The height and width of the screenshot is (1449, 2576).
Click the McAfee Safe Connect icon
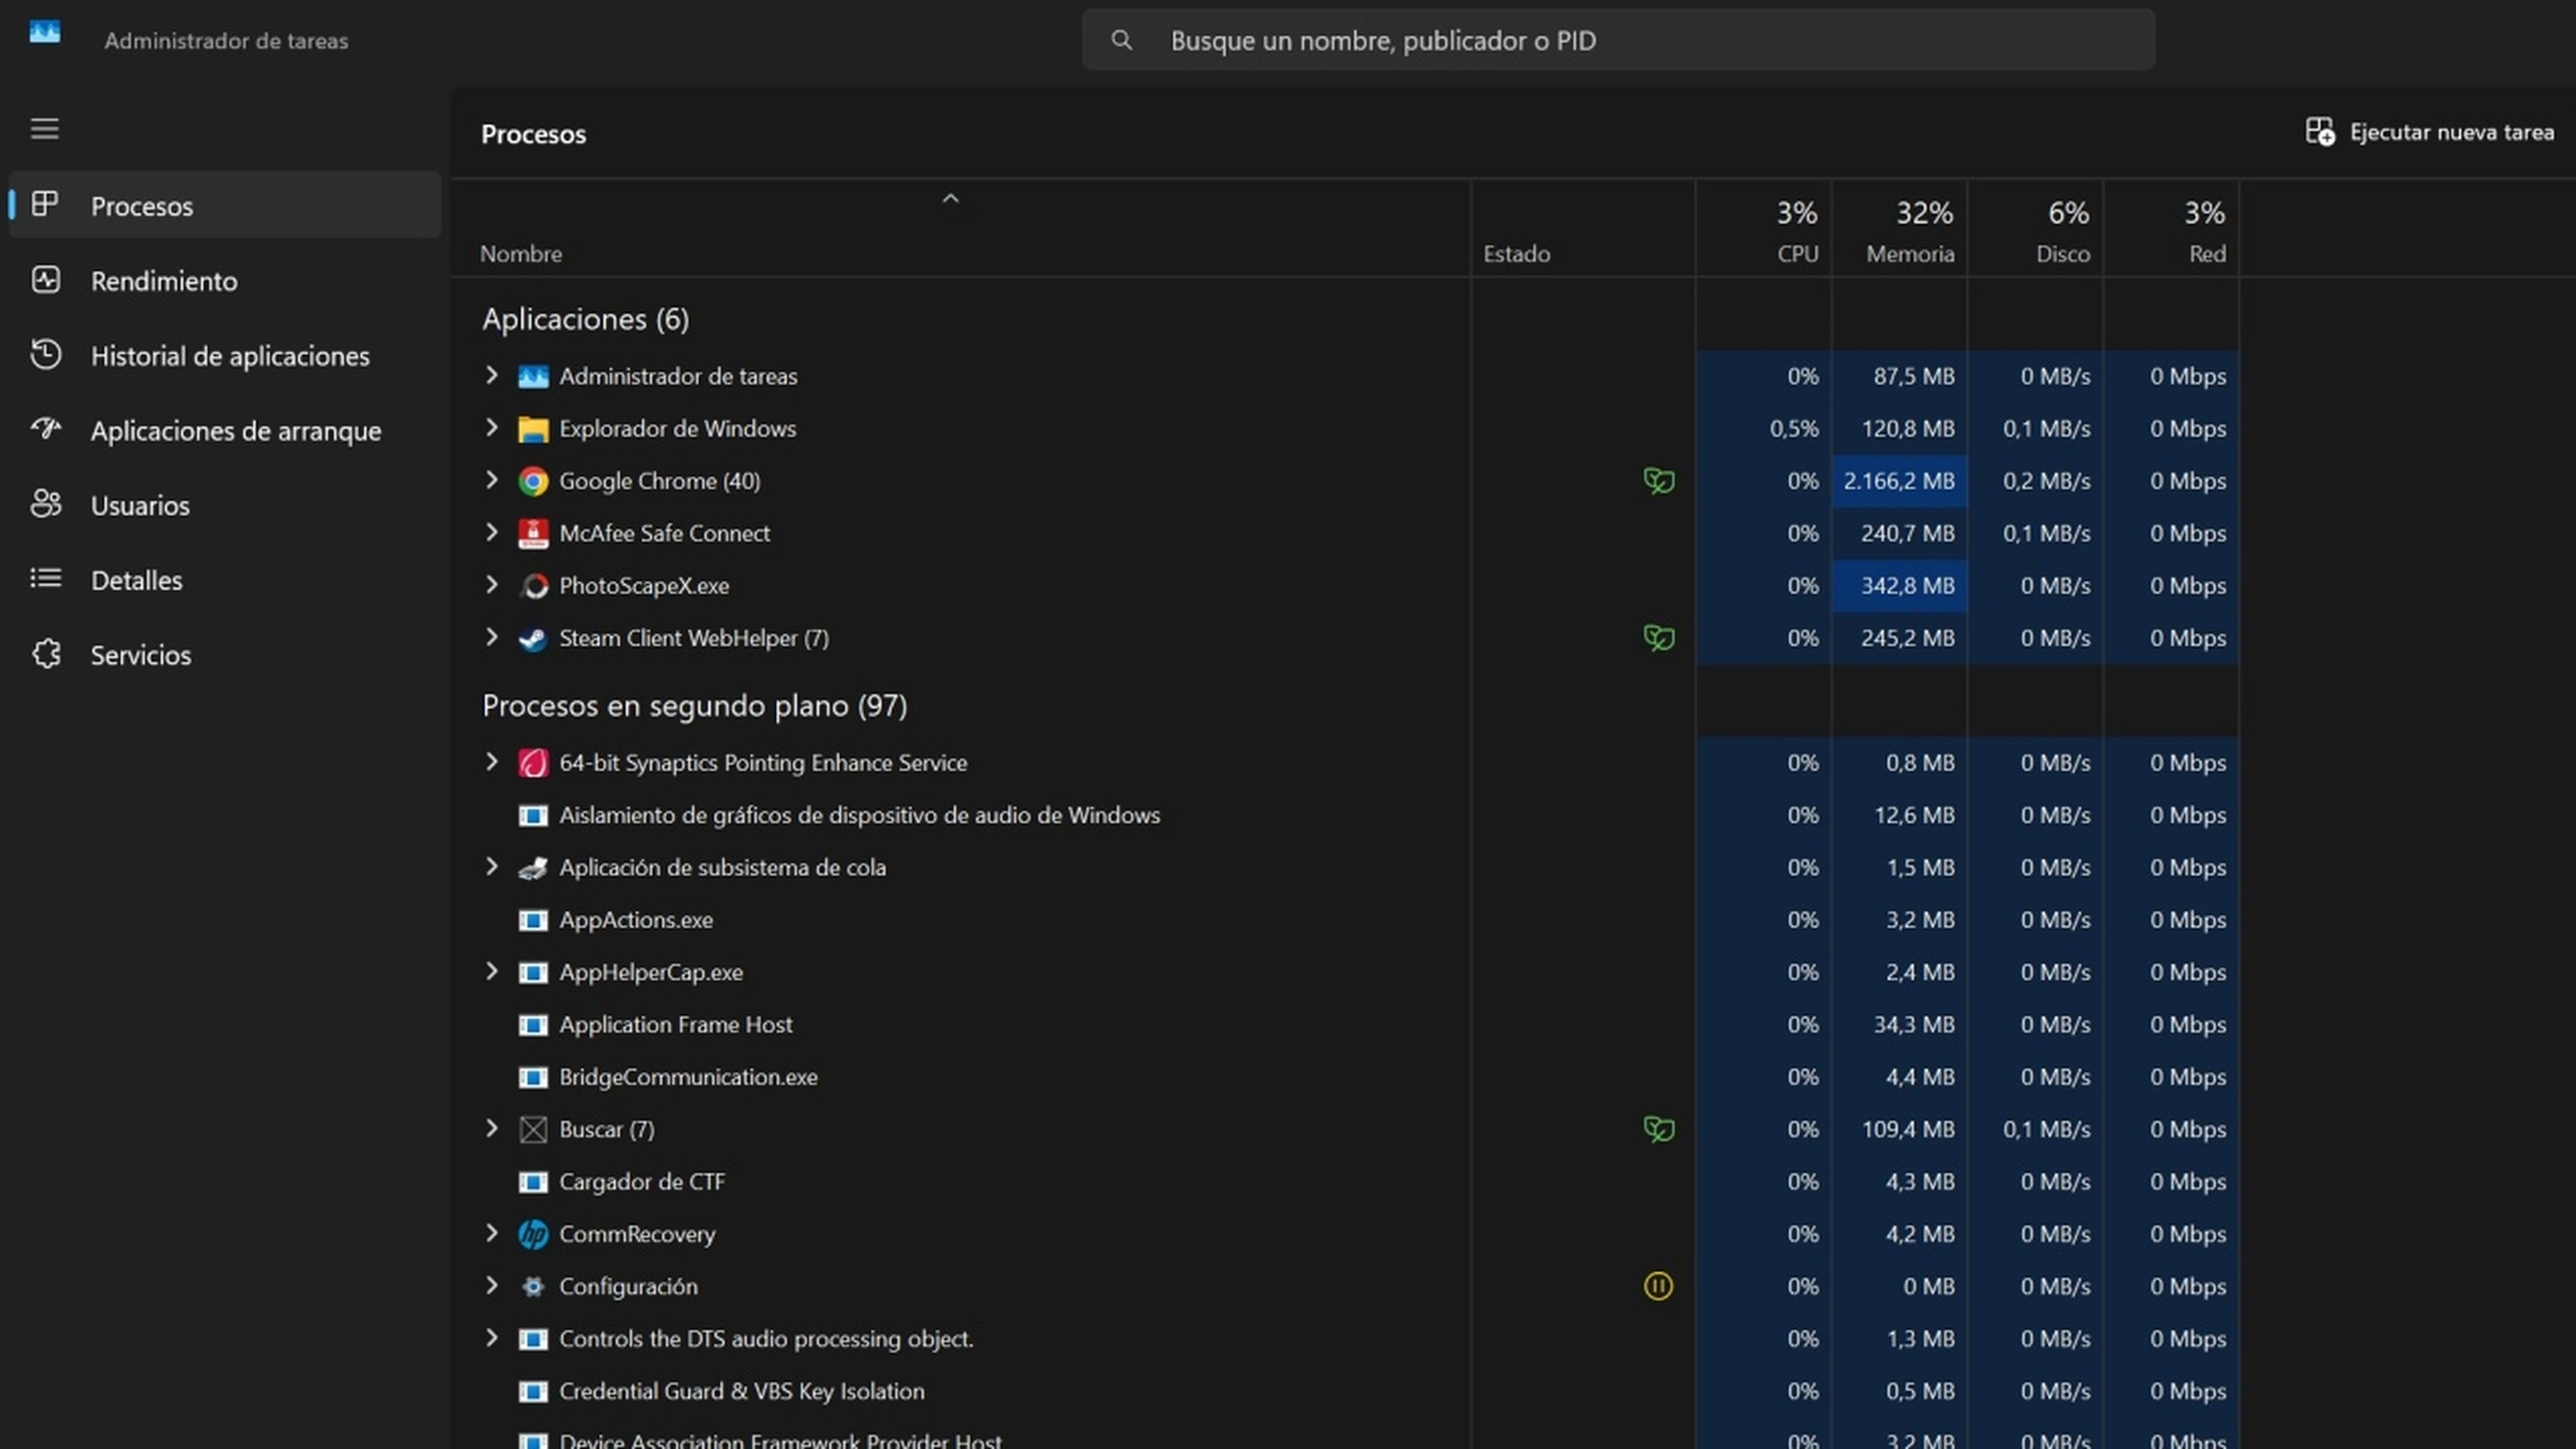(x=533, y=534)
